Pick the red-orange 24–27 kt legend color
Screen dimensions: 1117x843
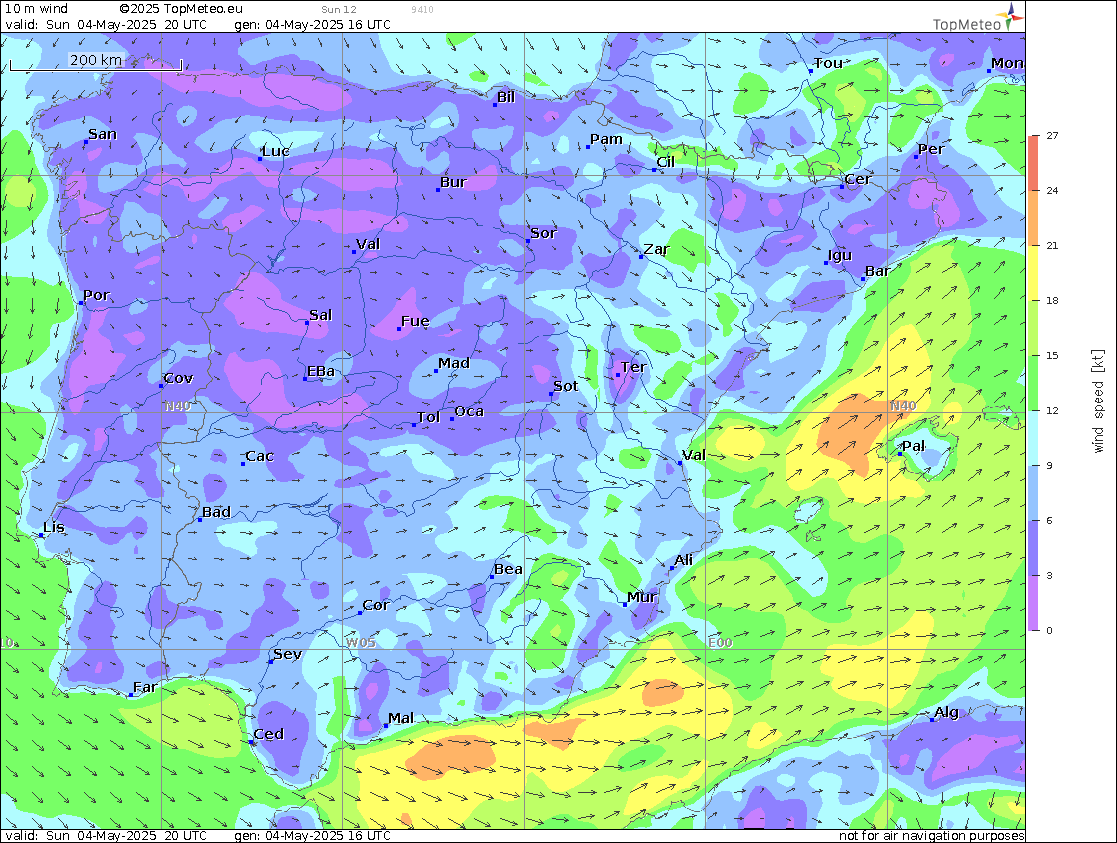[1034, 162]
